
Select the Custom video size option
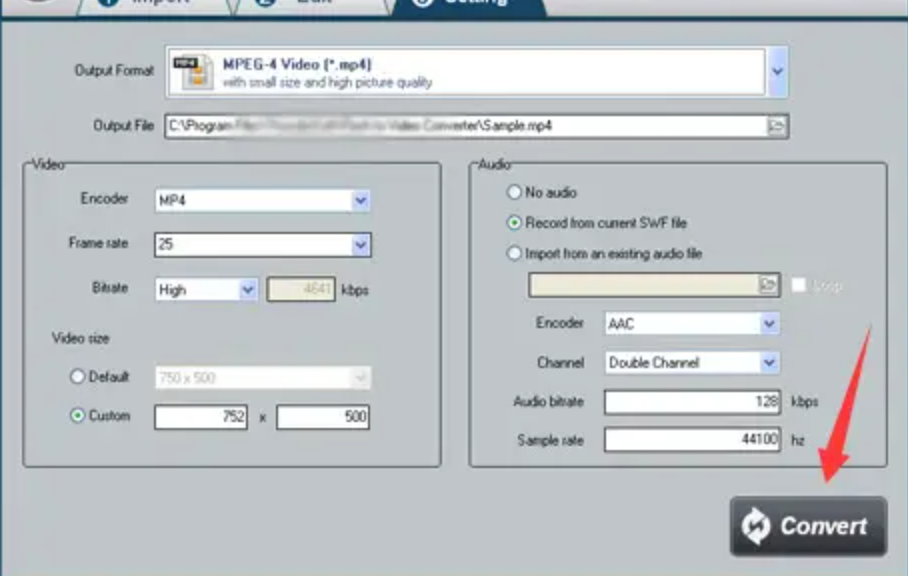(x=77, y=416)
